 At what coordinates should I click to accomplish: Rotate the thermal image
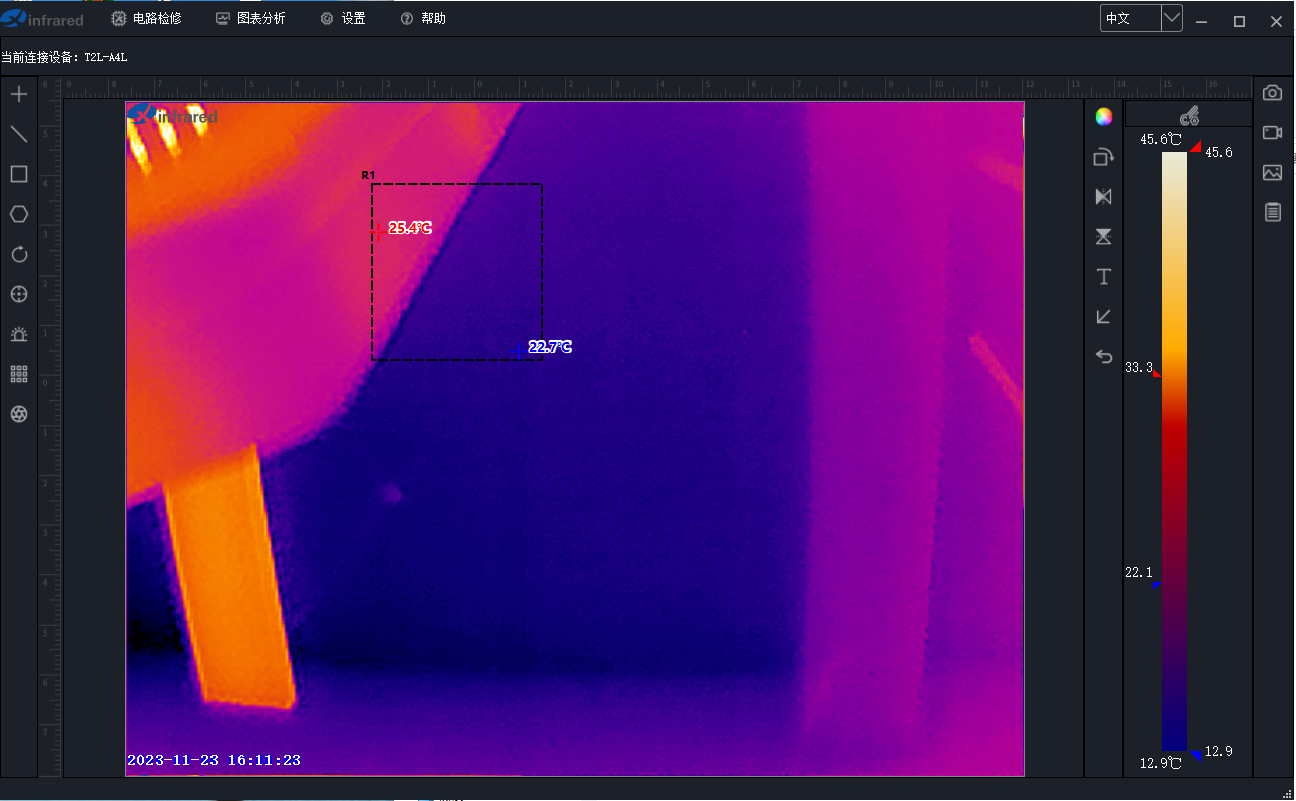(x=1104, y=157)
